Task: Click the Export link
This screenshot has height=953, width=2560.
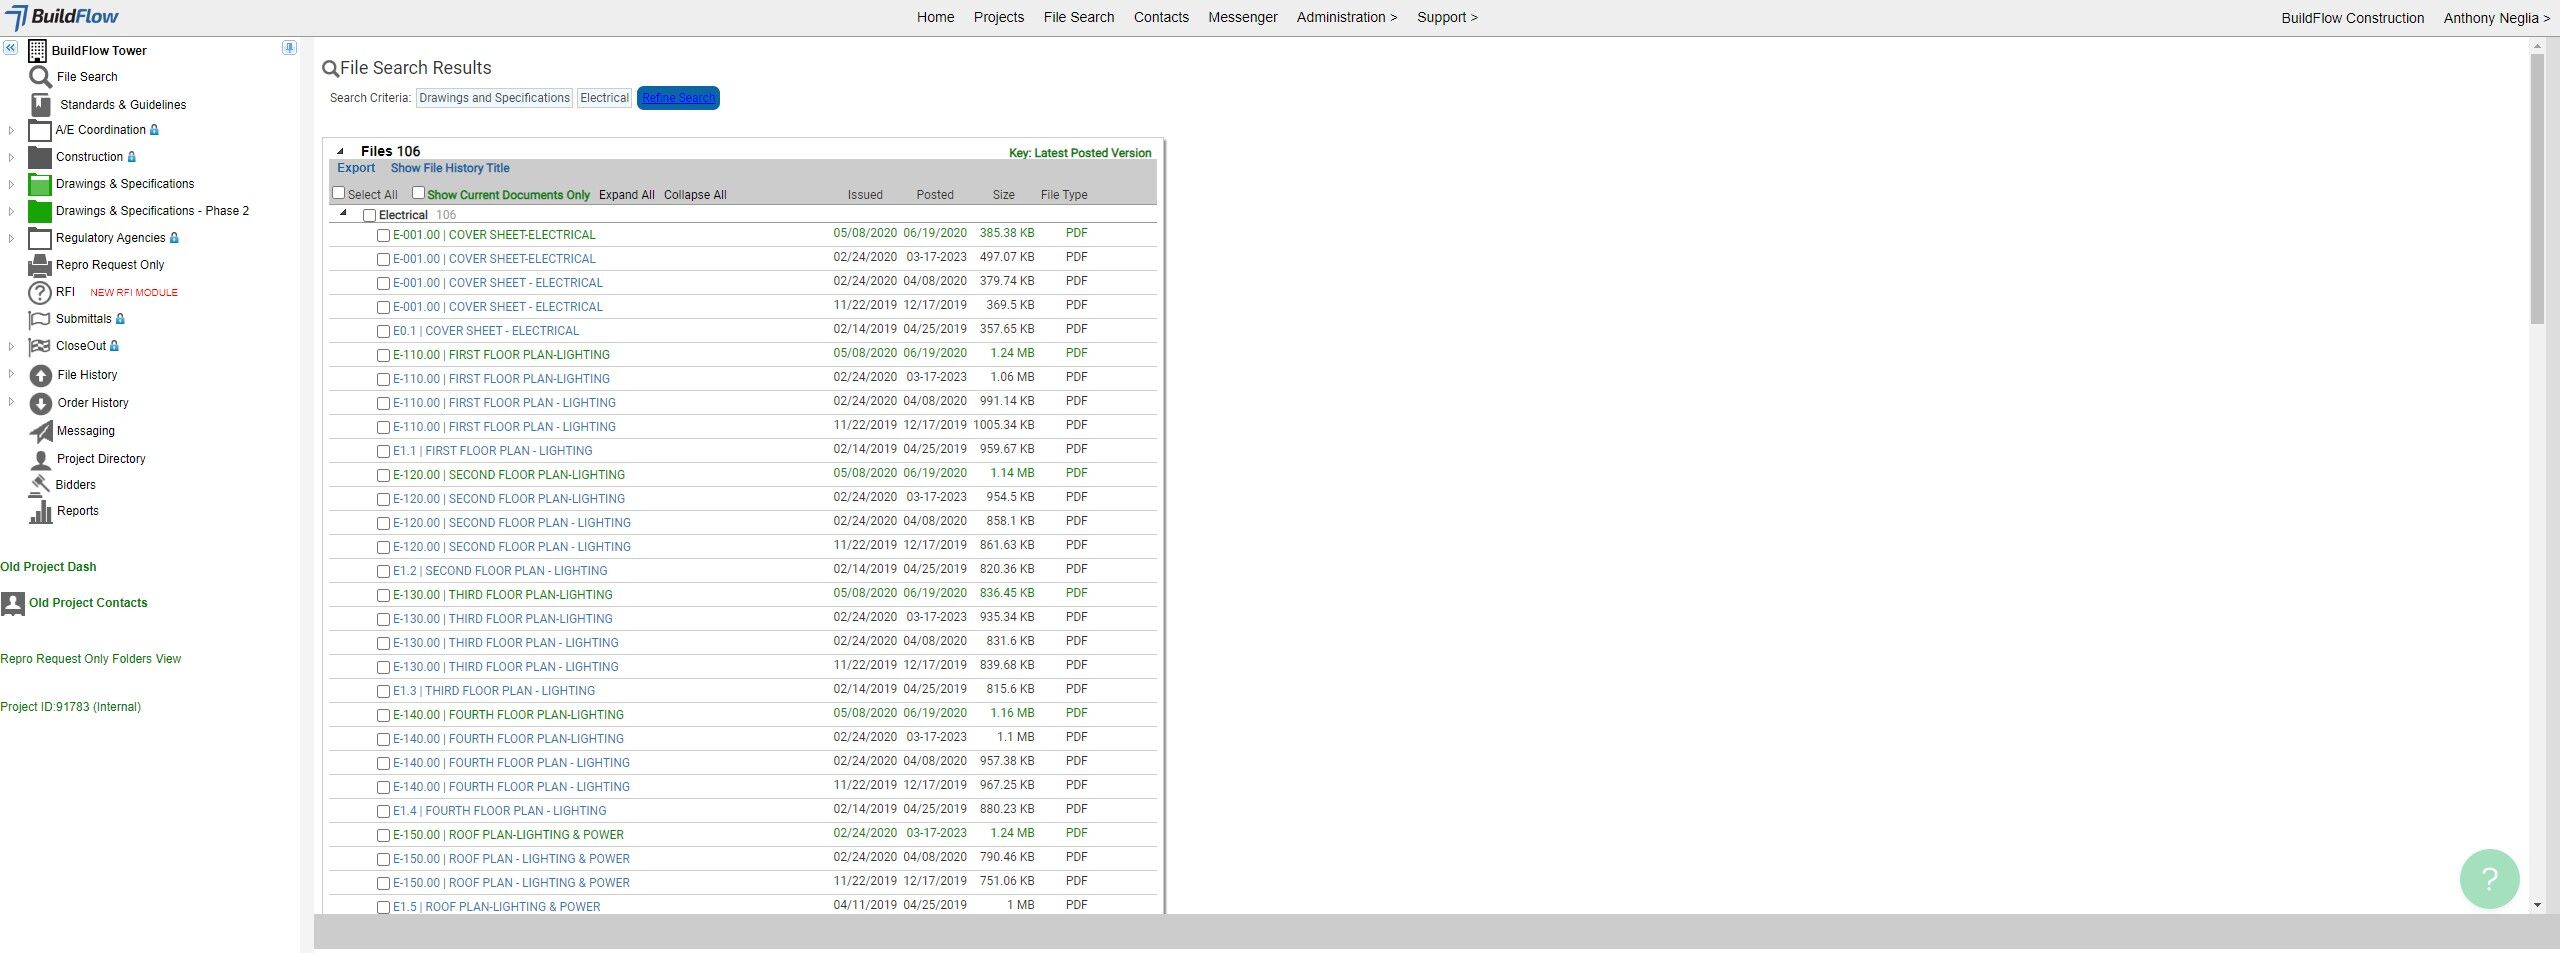Action: (356, 168)
